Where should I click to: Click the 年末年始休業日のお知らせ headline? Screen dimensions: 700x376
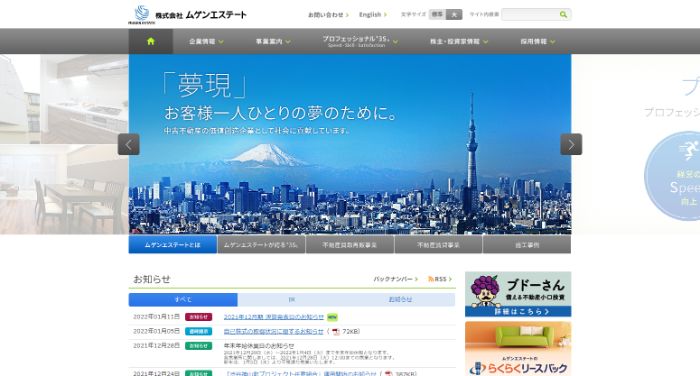click(x=259, y=346)
